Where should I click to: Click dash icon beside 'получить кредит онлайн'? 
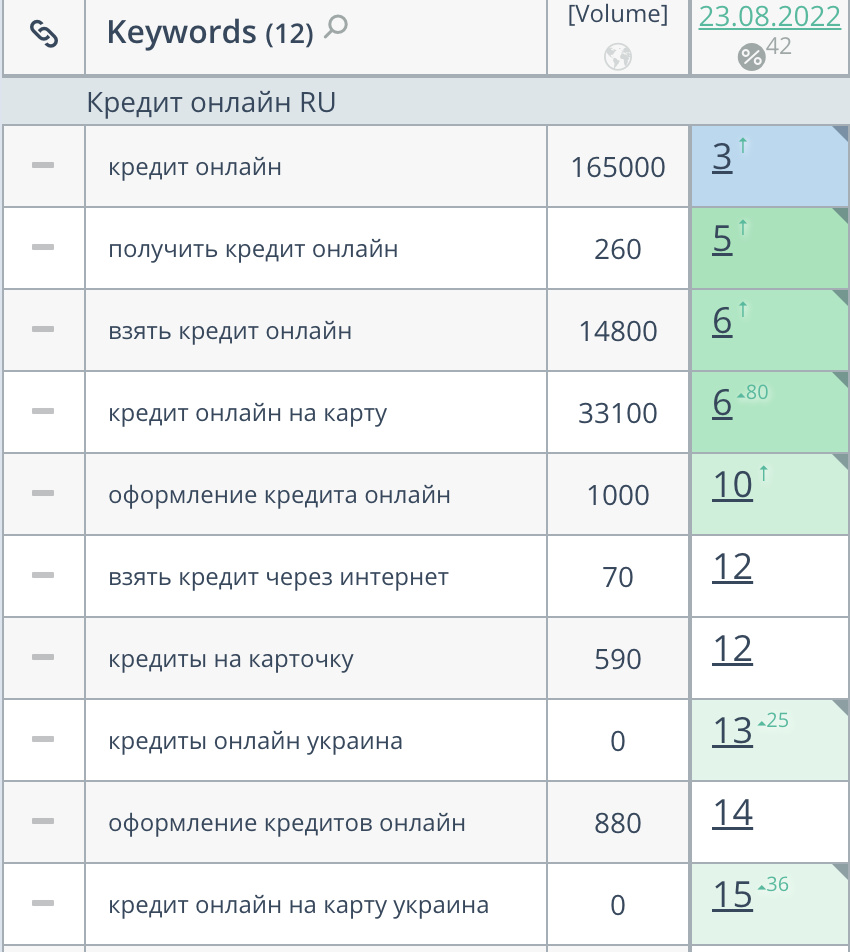click(43, 247)
